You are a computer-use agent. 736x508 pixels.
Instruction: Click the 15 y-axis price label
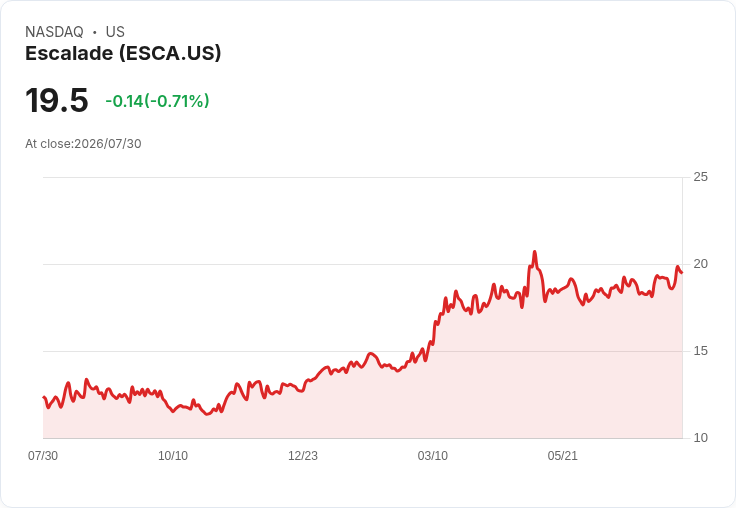click(700, 351)
